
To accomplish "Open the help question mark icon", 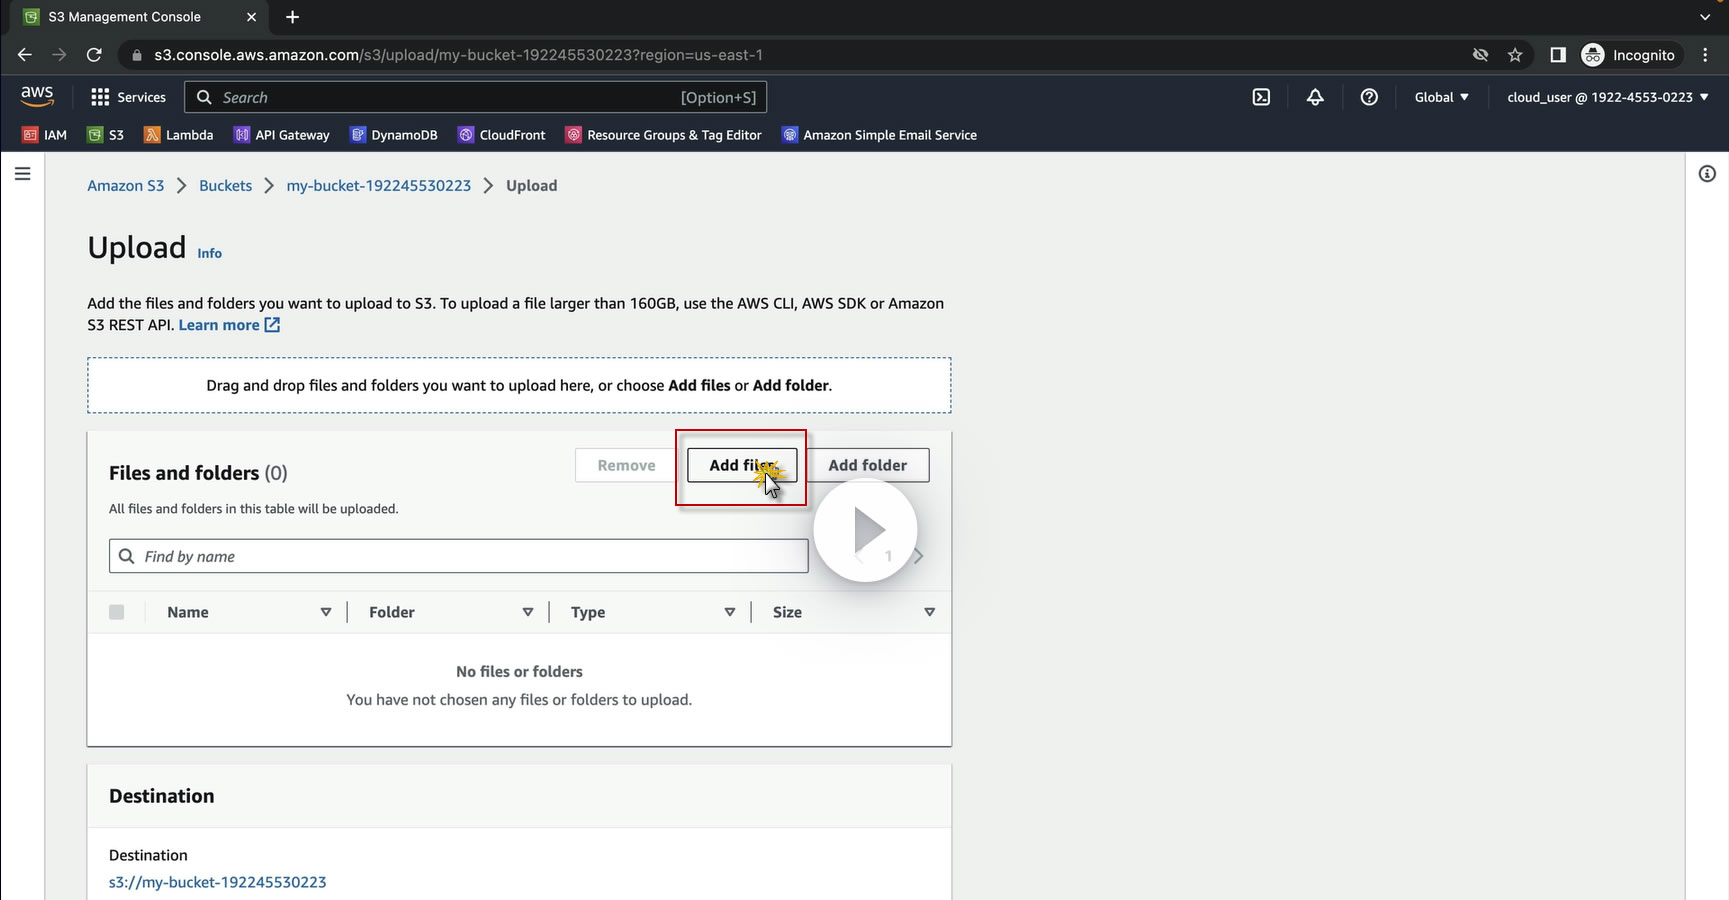I will (x=1369, y=97).
